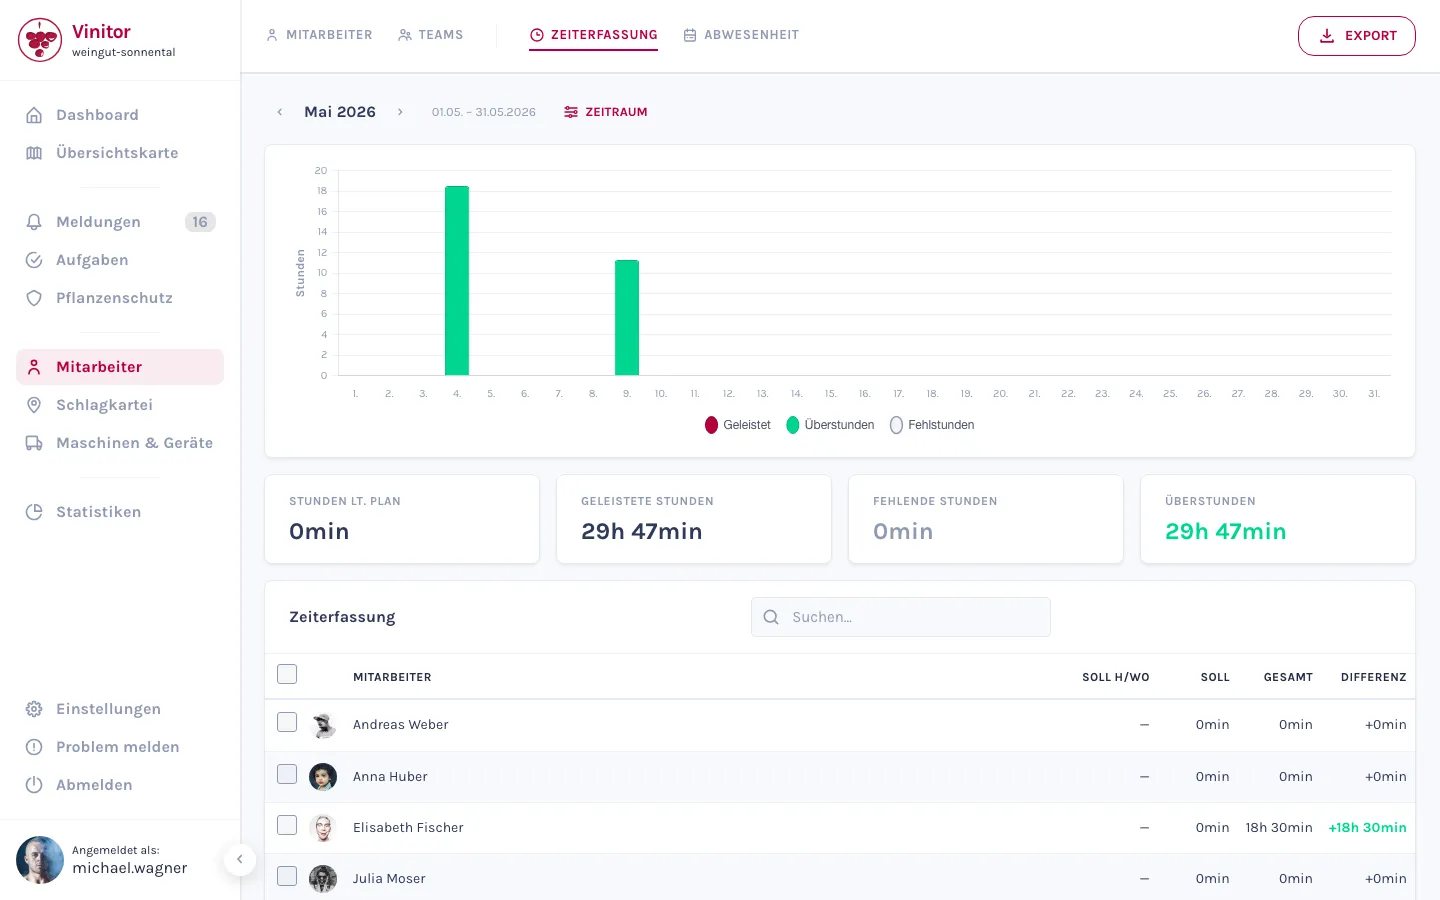The image size is (1440, 900).
Task: Open Einstellungen gear icon
Action: [34, 709]
